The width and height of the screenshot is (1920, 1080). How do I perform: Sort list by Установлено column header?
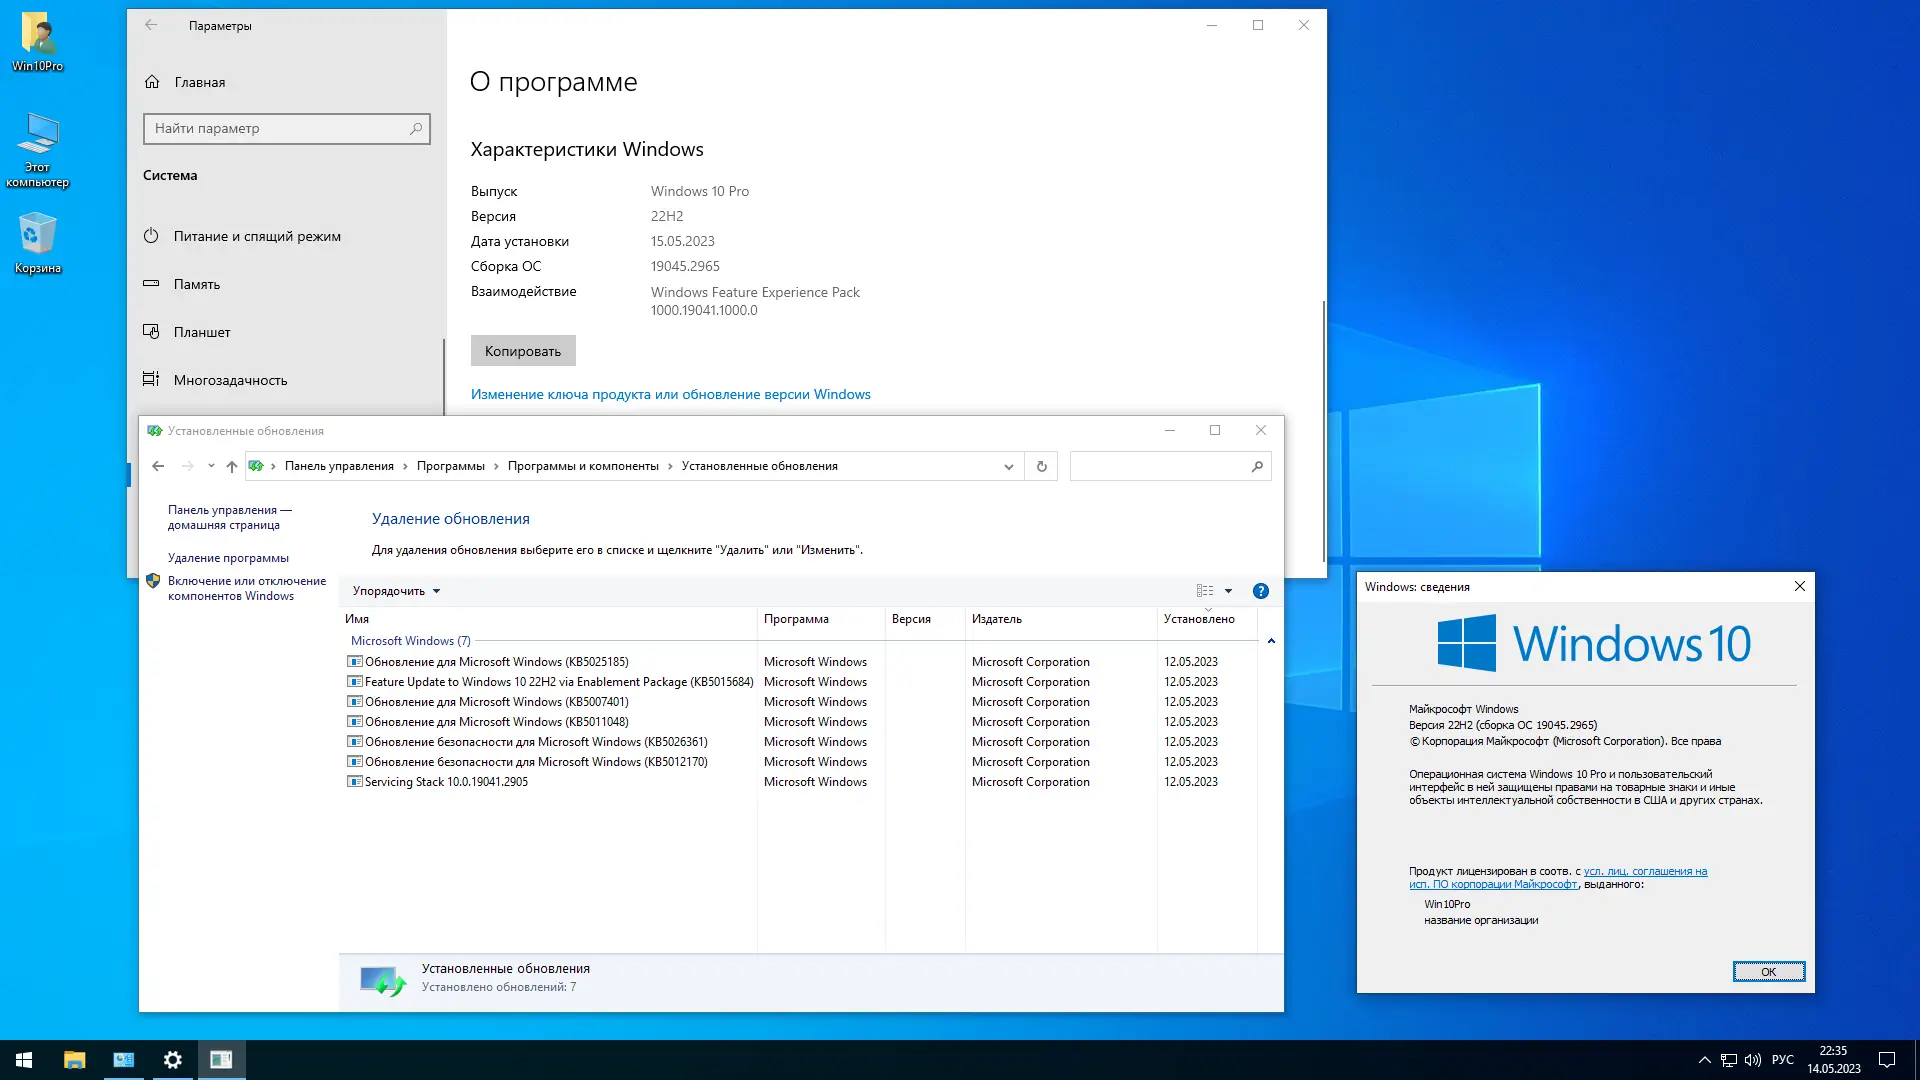[x=1198, y=619]
